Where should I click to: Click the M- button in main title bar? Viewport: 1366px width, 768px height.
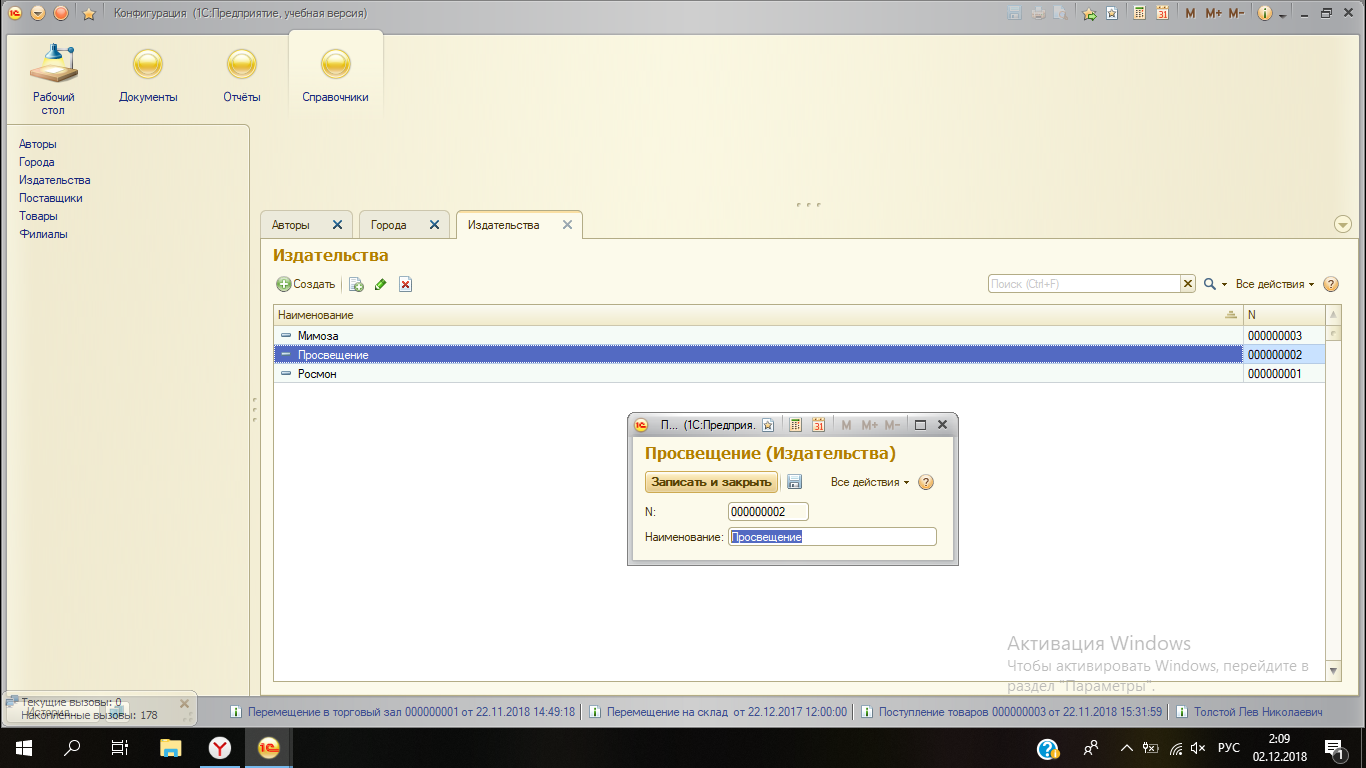point(1236,14)
